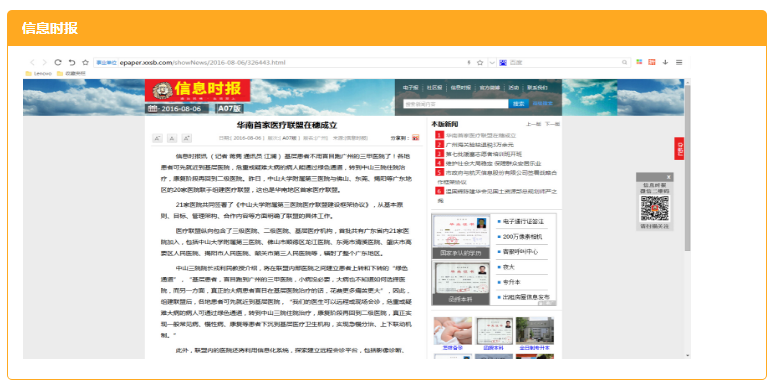
Task: Open news item 3 about 第七批
Action: [x=484, y=154]
